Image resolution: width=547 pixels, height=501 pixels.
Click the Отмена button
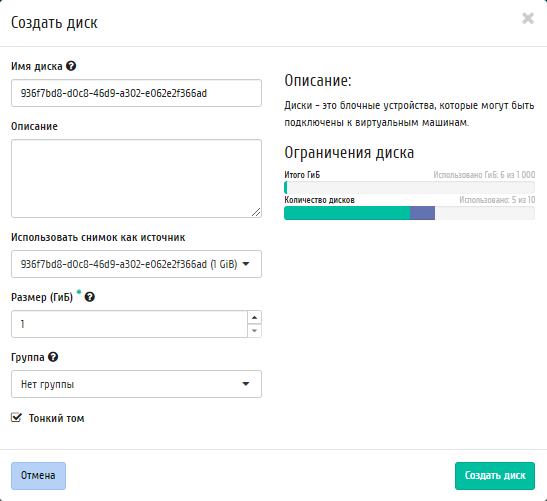pos(38,476)
